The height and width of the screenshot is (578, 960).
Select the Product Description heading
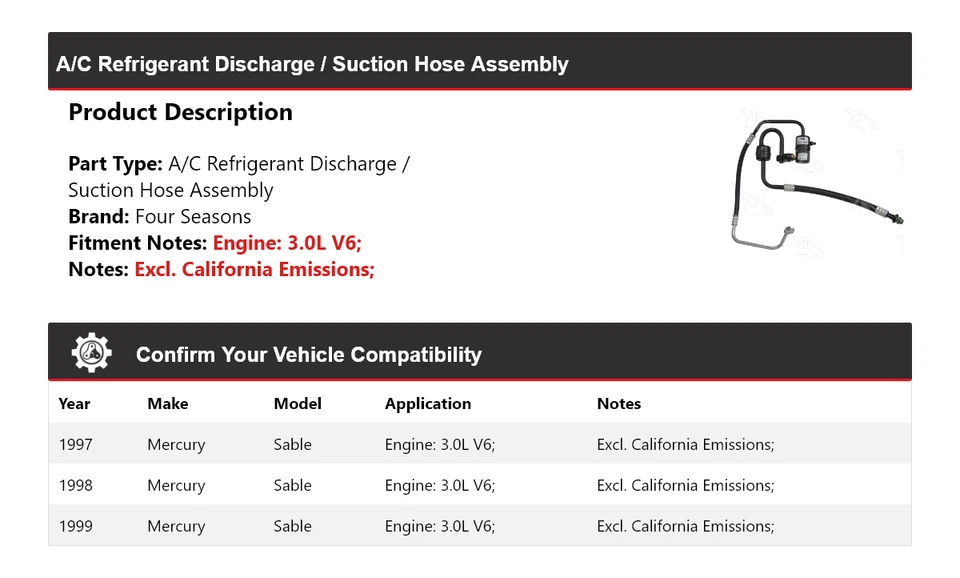point(180,112)
